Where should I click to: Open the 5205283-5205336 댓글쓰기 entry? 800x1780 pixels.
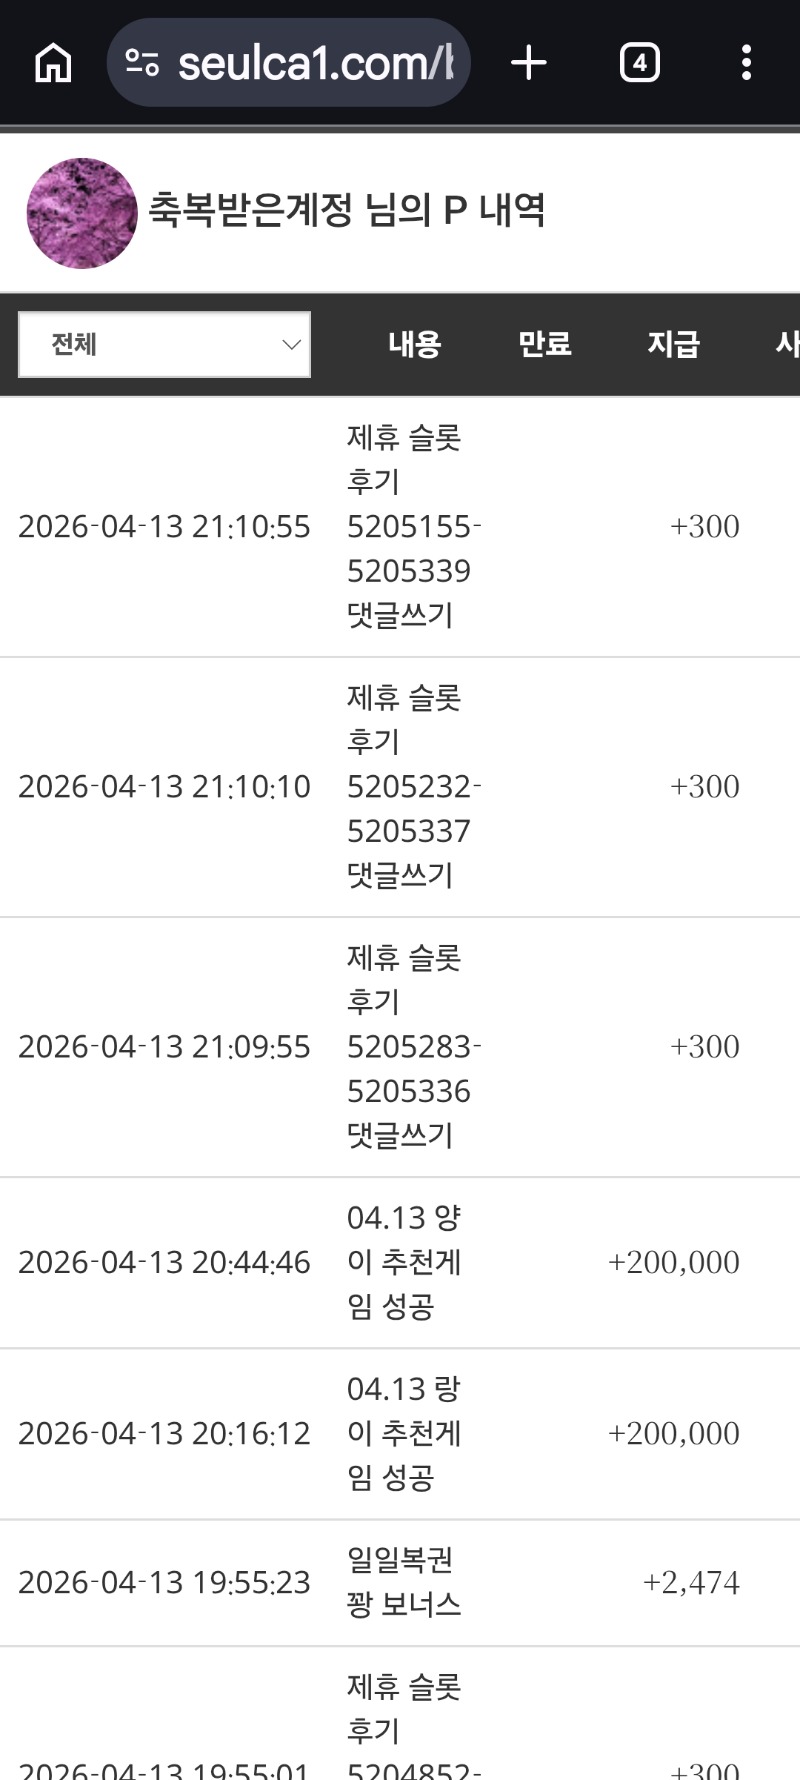[413, 1047]
